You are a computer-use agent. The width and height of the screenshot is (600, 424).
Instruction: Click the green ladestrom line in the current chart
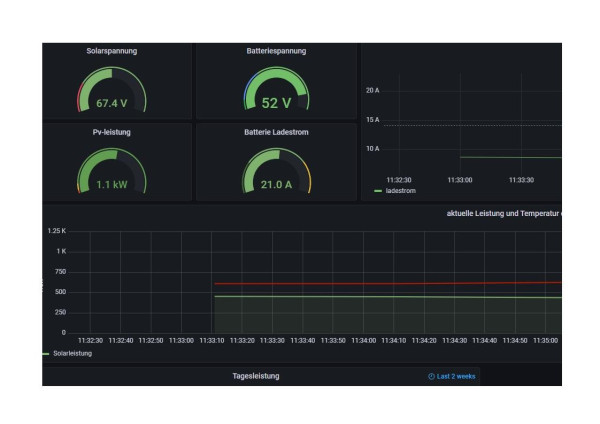[x=510, y=157]
